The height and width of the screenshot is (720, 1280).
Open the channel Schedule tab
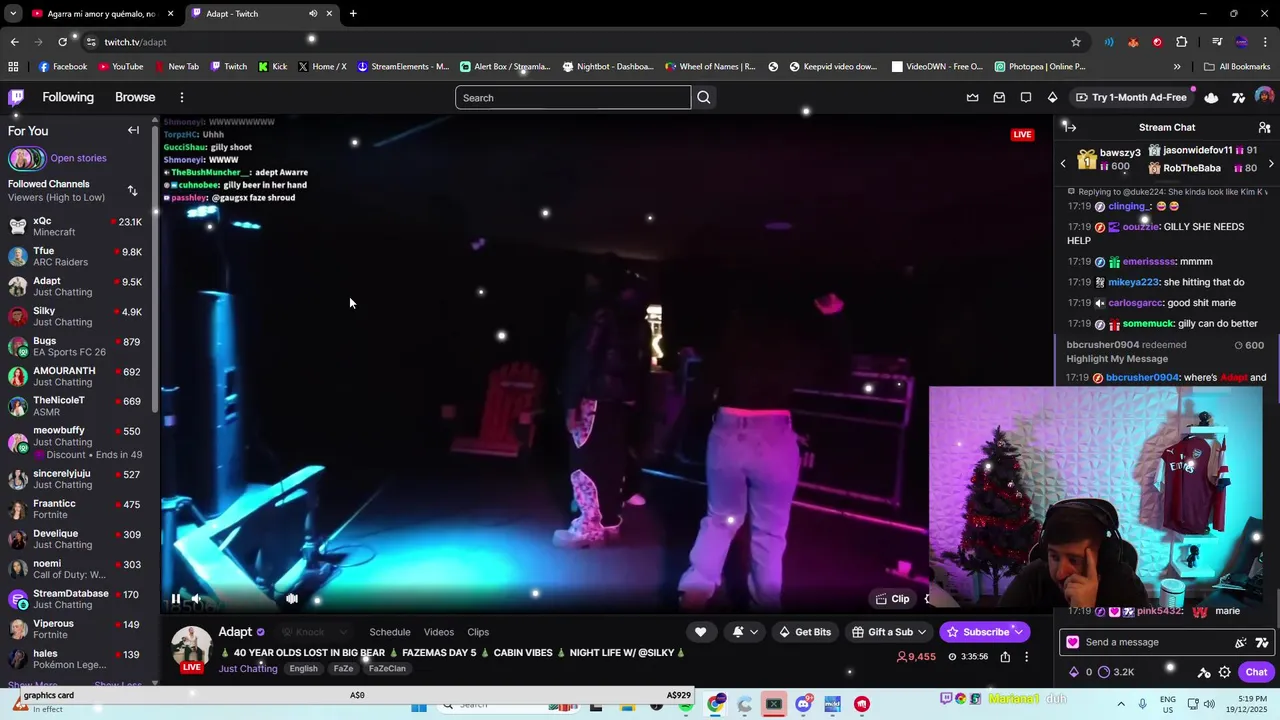tap(390, 632)
